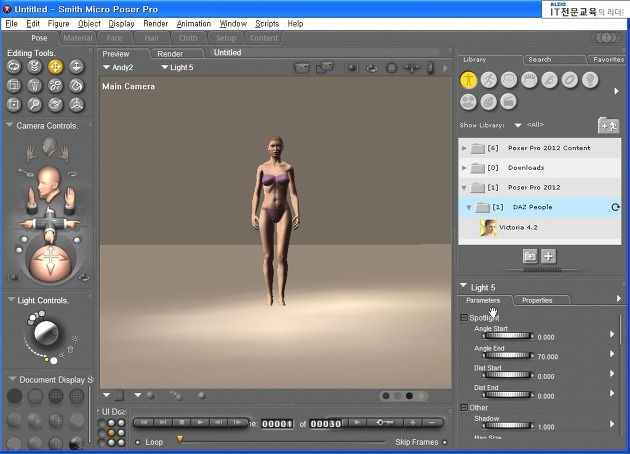Toggle the Loop radio button
This screenshot has width=630, height=454.
(x=138, y=442)
